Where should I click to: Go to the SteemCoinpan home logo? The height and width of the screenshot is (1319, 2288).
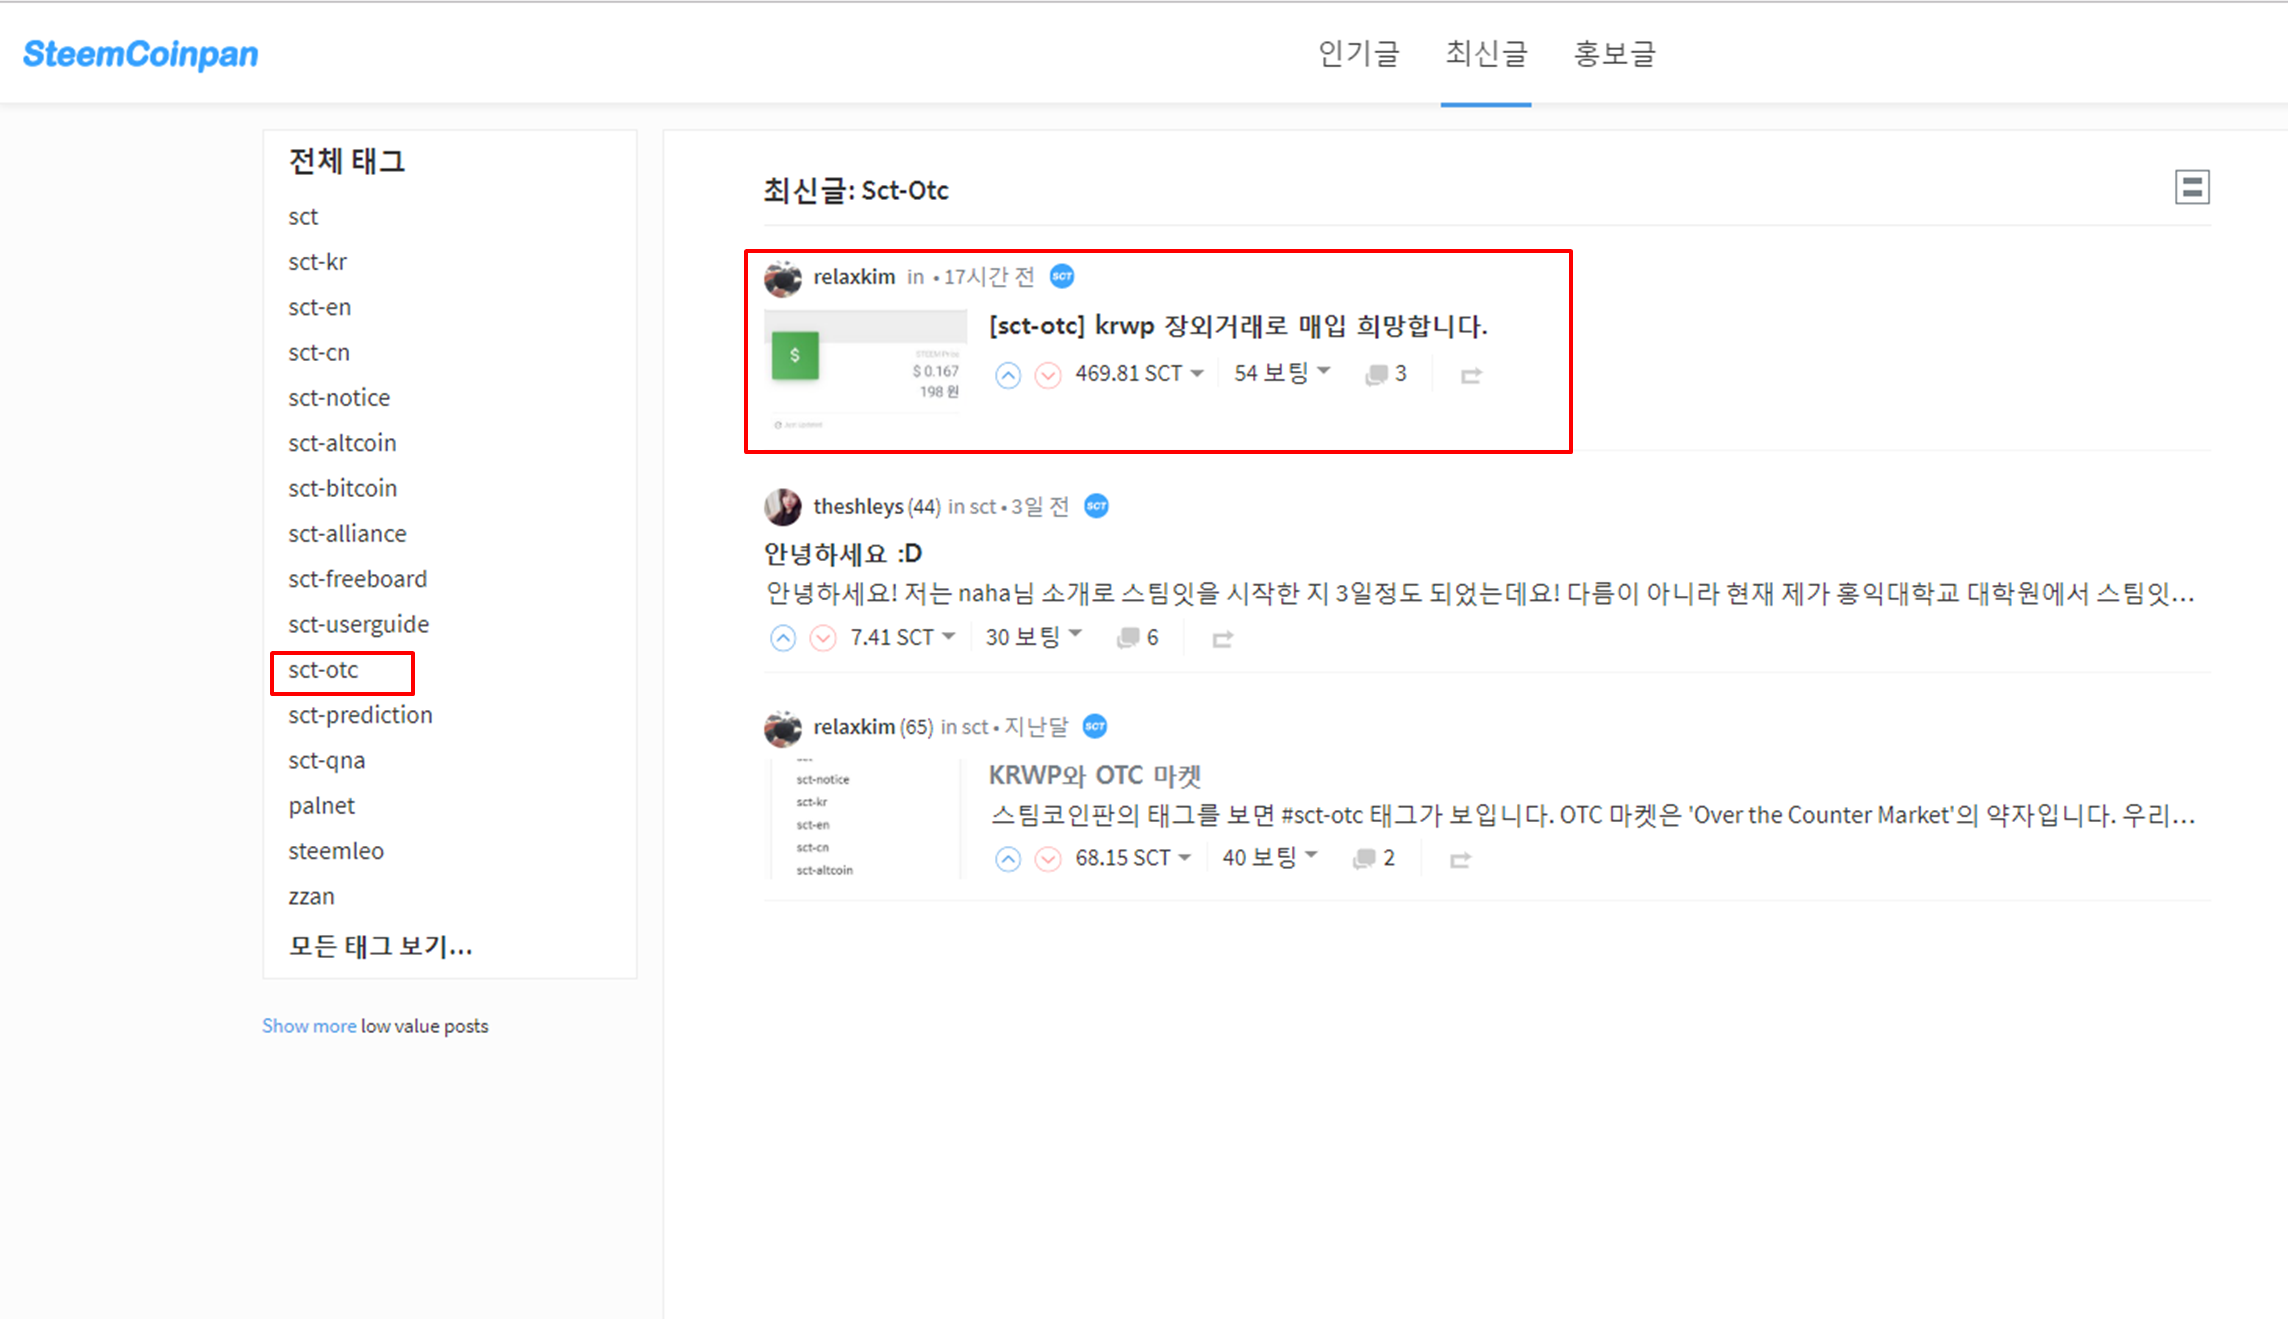pyautogui.click(x=140, y=54)
